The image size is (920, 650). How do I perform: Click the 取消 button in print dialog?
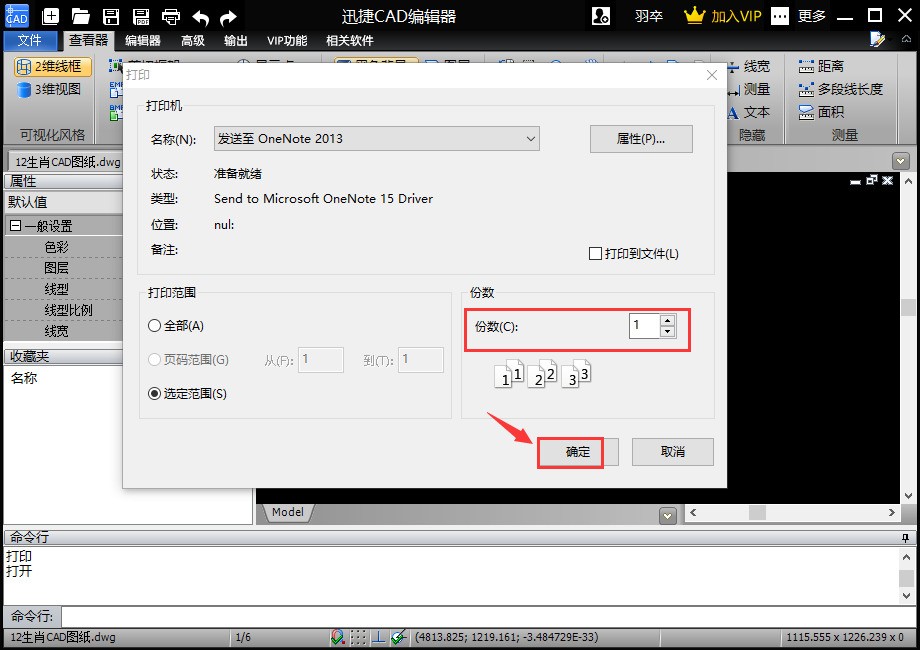click(672, 452)
